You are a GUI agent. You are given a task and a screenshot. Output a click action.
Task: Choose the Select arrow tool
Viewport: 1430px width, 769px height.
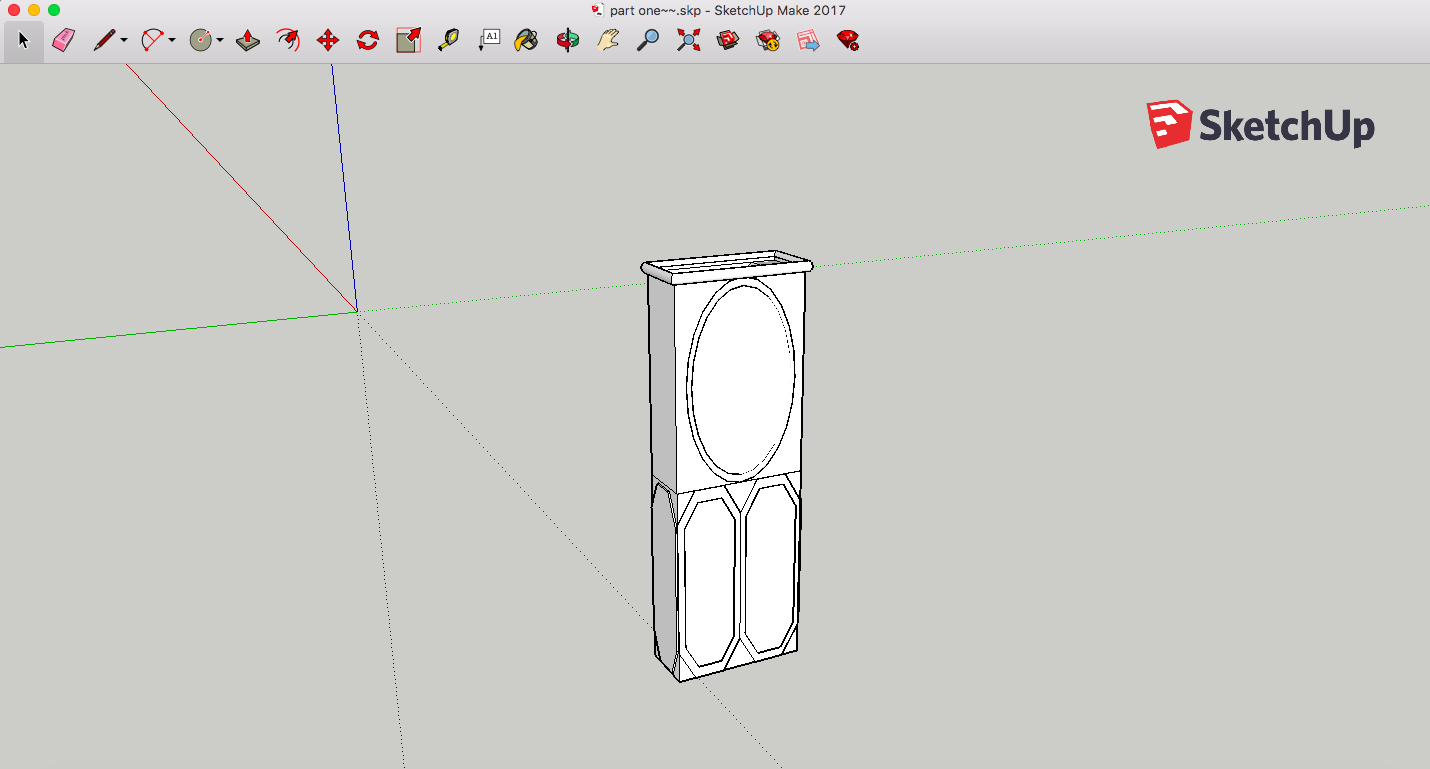[24, 40]
